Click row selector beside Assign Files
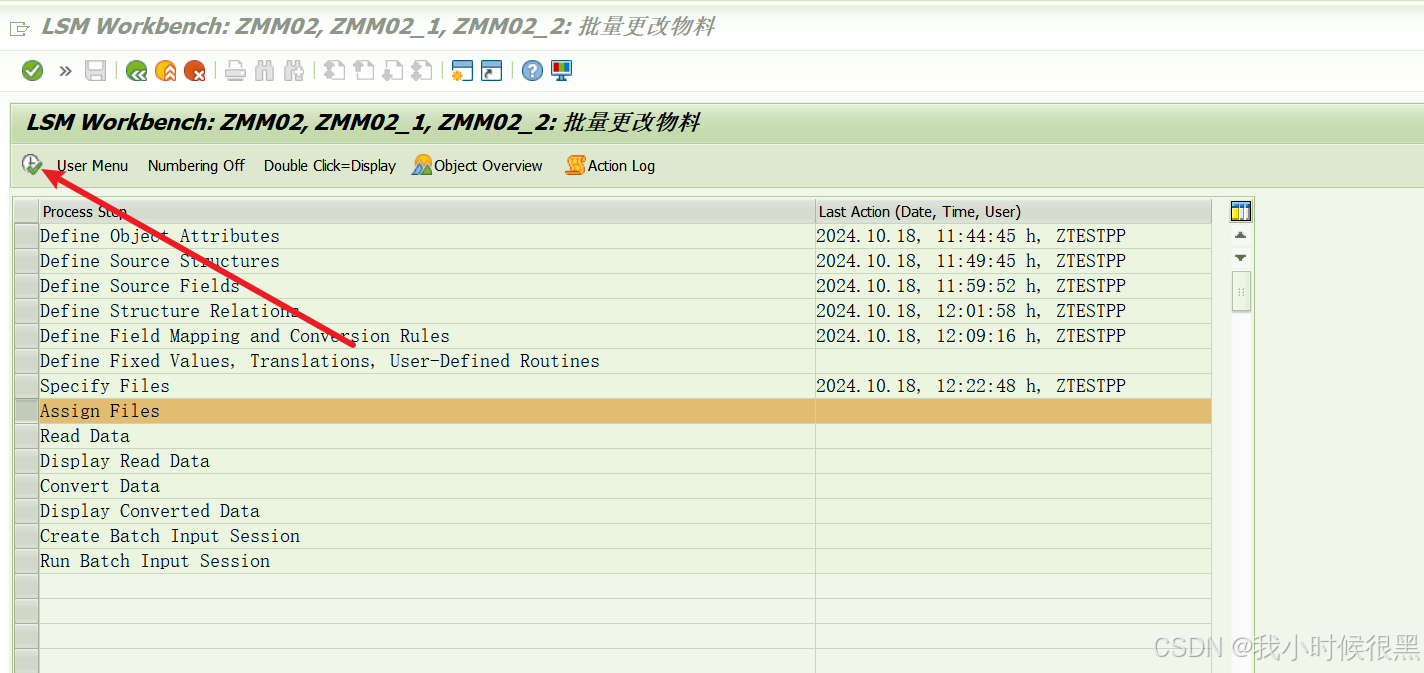The height and width of the screenshot is (673, 1424). click(x=26, y=411)
